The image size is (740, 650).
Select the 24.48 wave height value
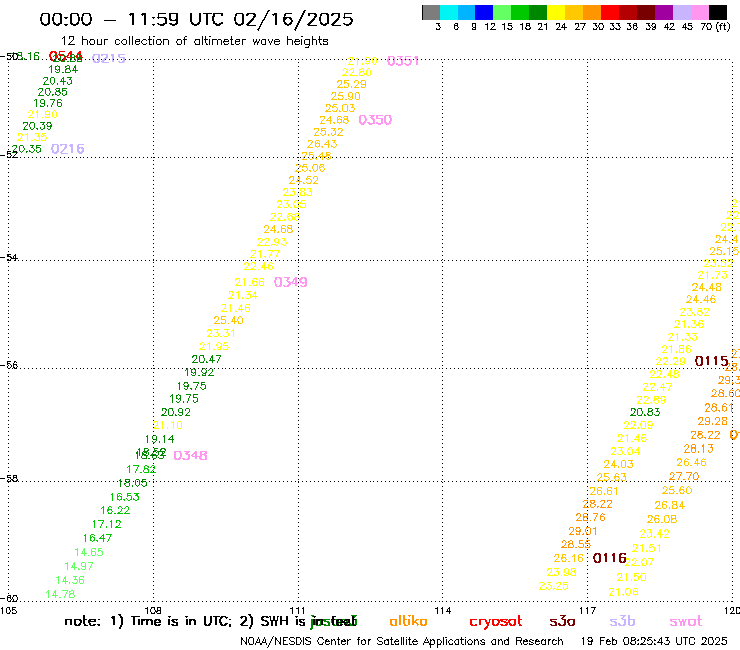[x=706, y=287]
